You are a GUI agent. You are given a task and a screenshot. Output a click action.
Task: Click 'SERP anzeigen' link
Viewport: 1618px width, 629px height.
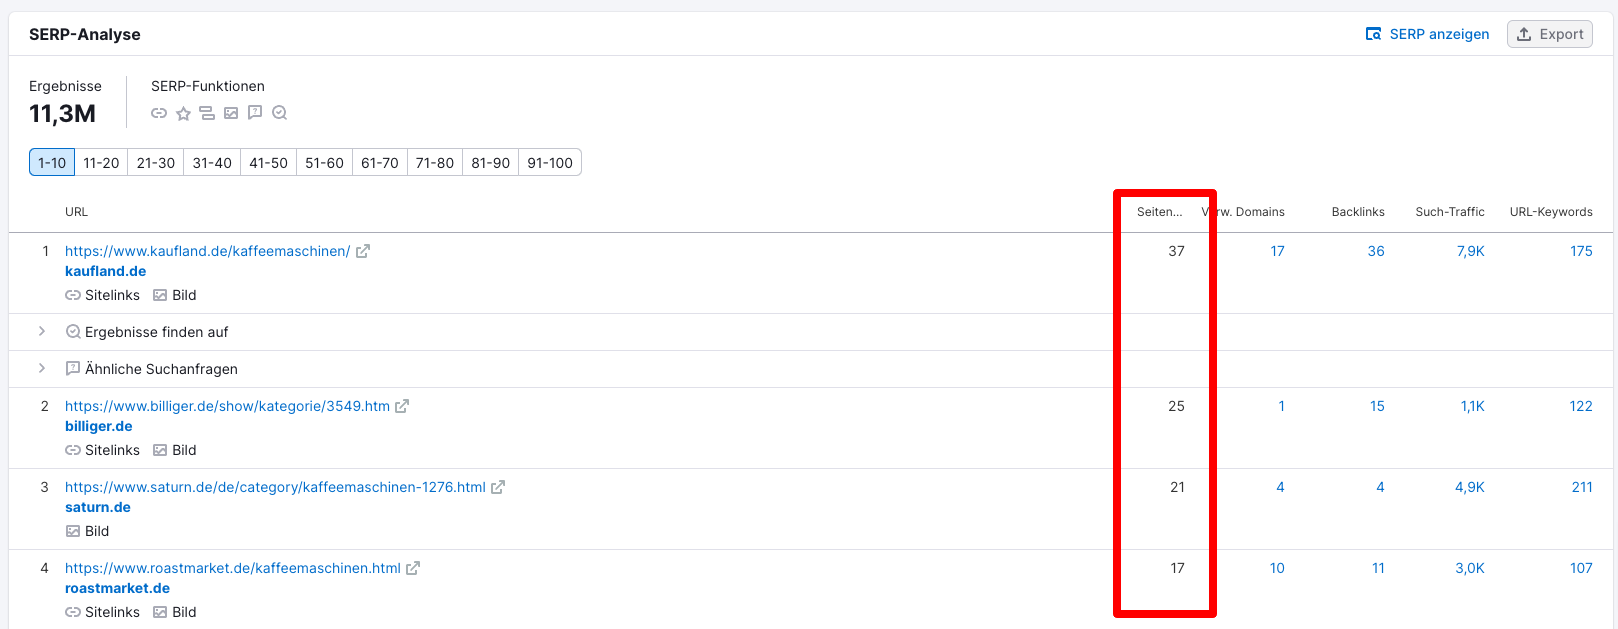click(1428, 34)
